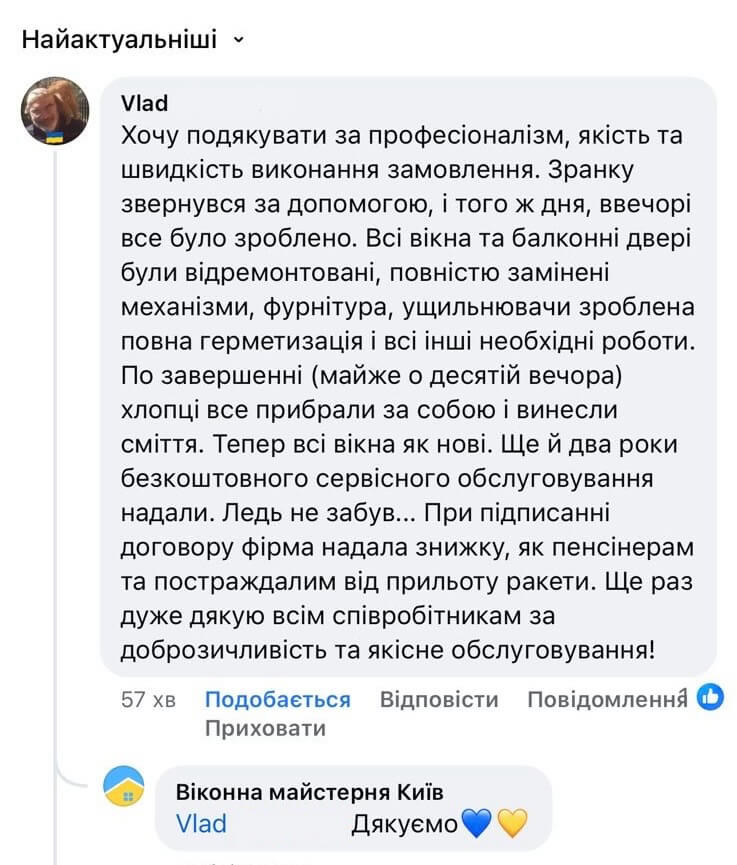
Task: Open Vlad's profile picture
Action: click(55, 110)
